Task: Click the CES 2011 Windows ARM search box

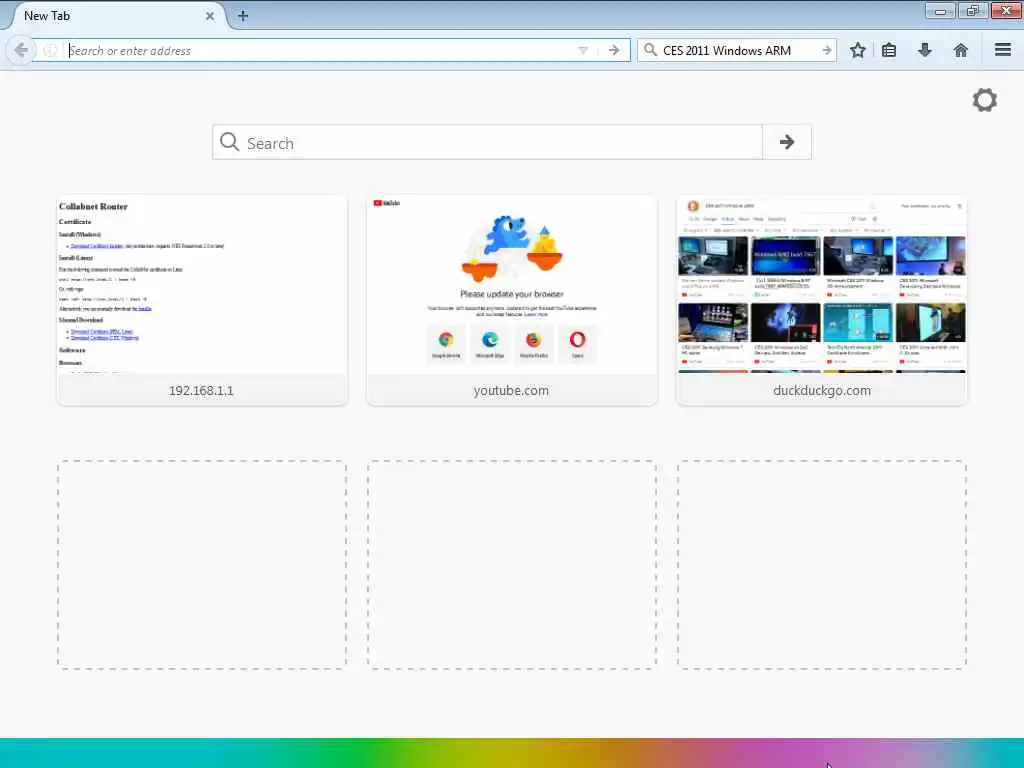Action: (x=738, y=50)
